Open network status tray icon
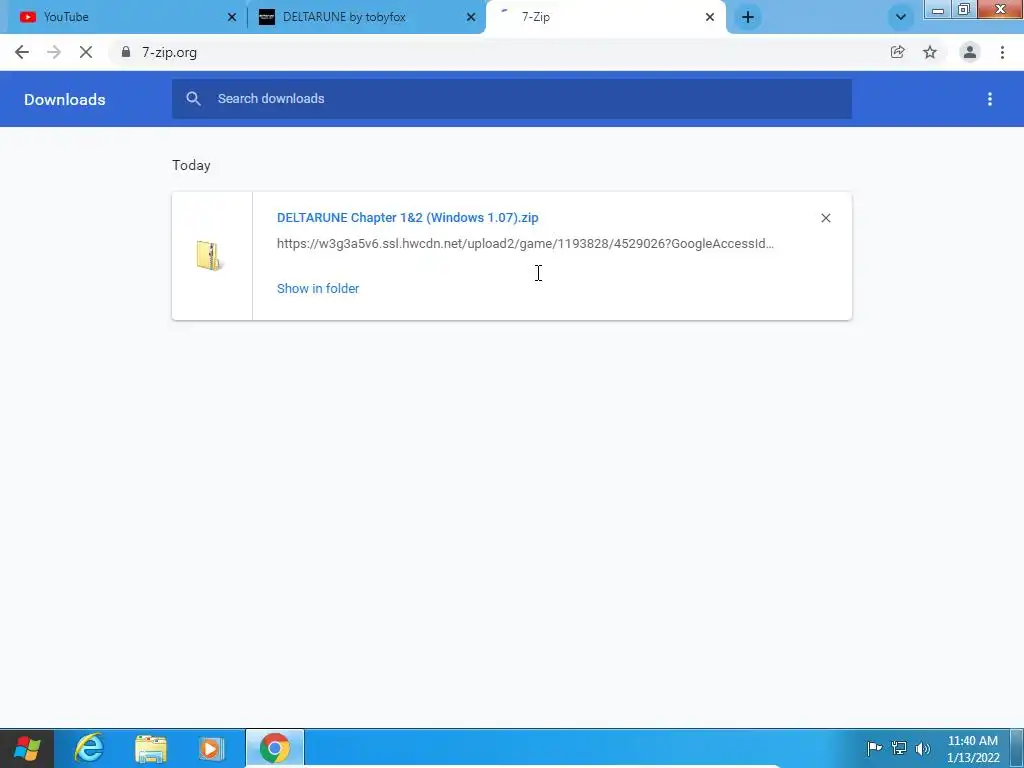 (899, 748)
